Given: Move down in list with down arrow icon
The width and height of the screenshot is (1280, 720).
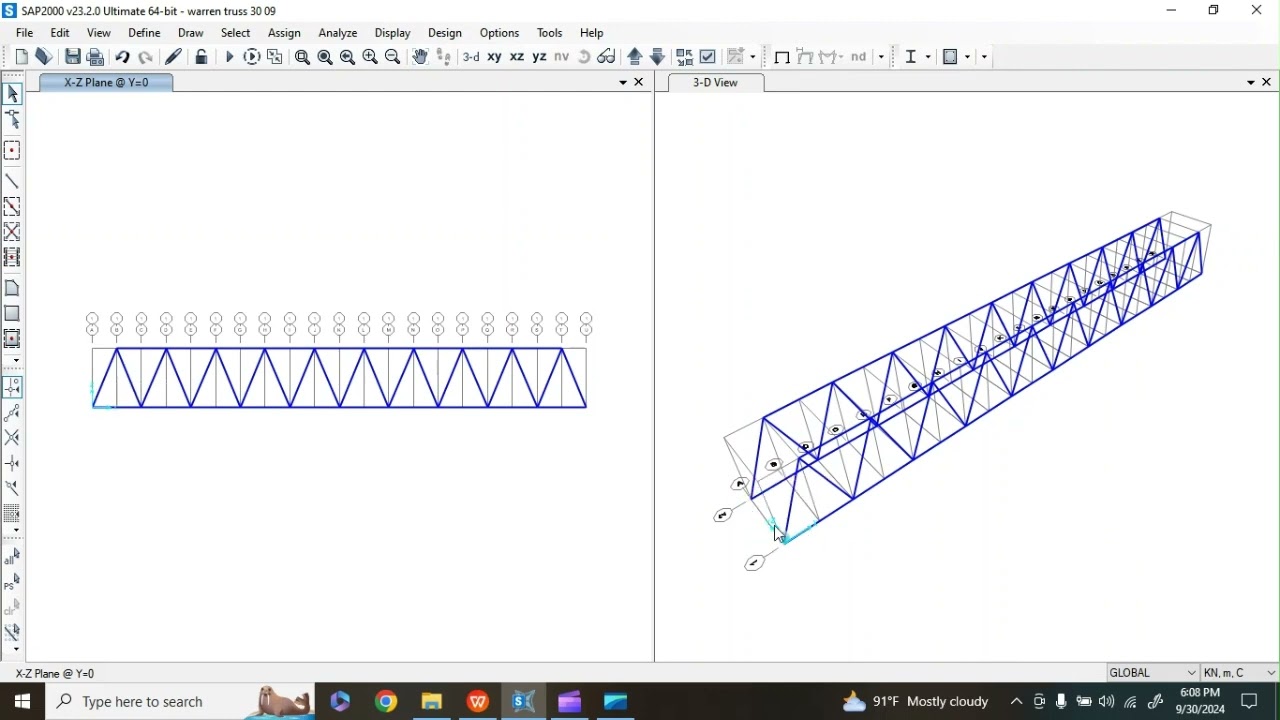Looking at the screenshot, I should coord(658,57).
